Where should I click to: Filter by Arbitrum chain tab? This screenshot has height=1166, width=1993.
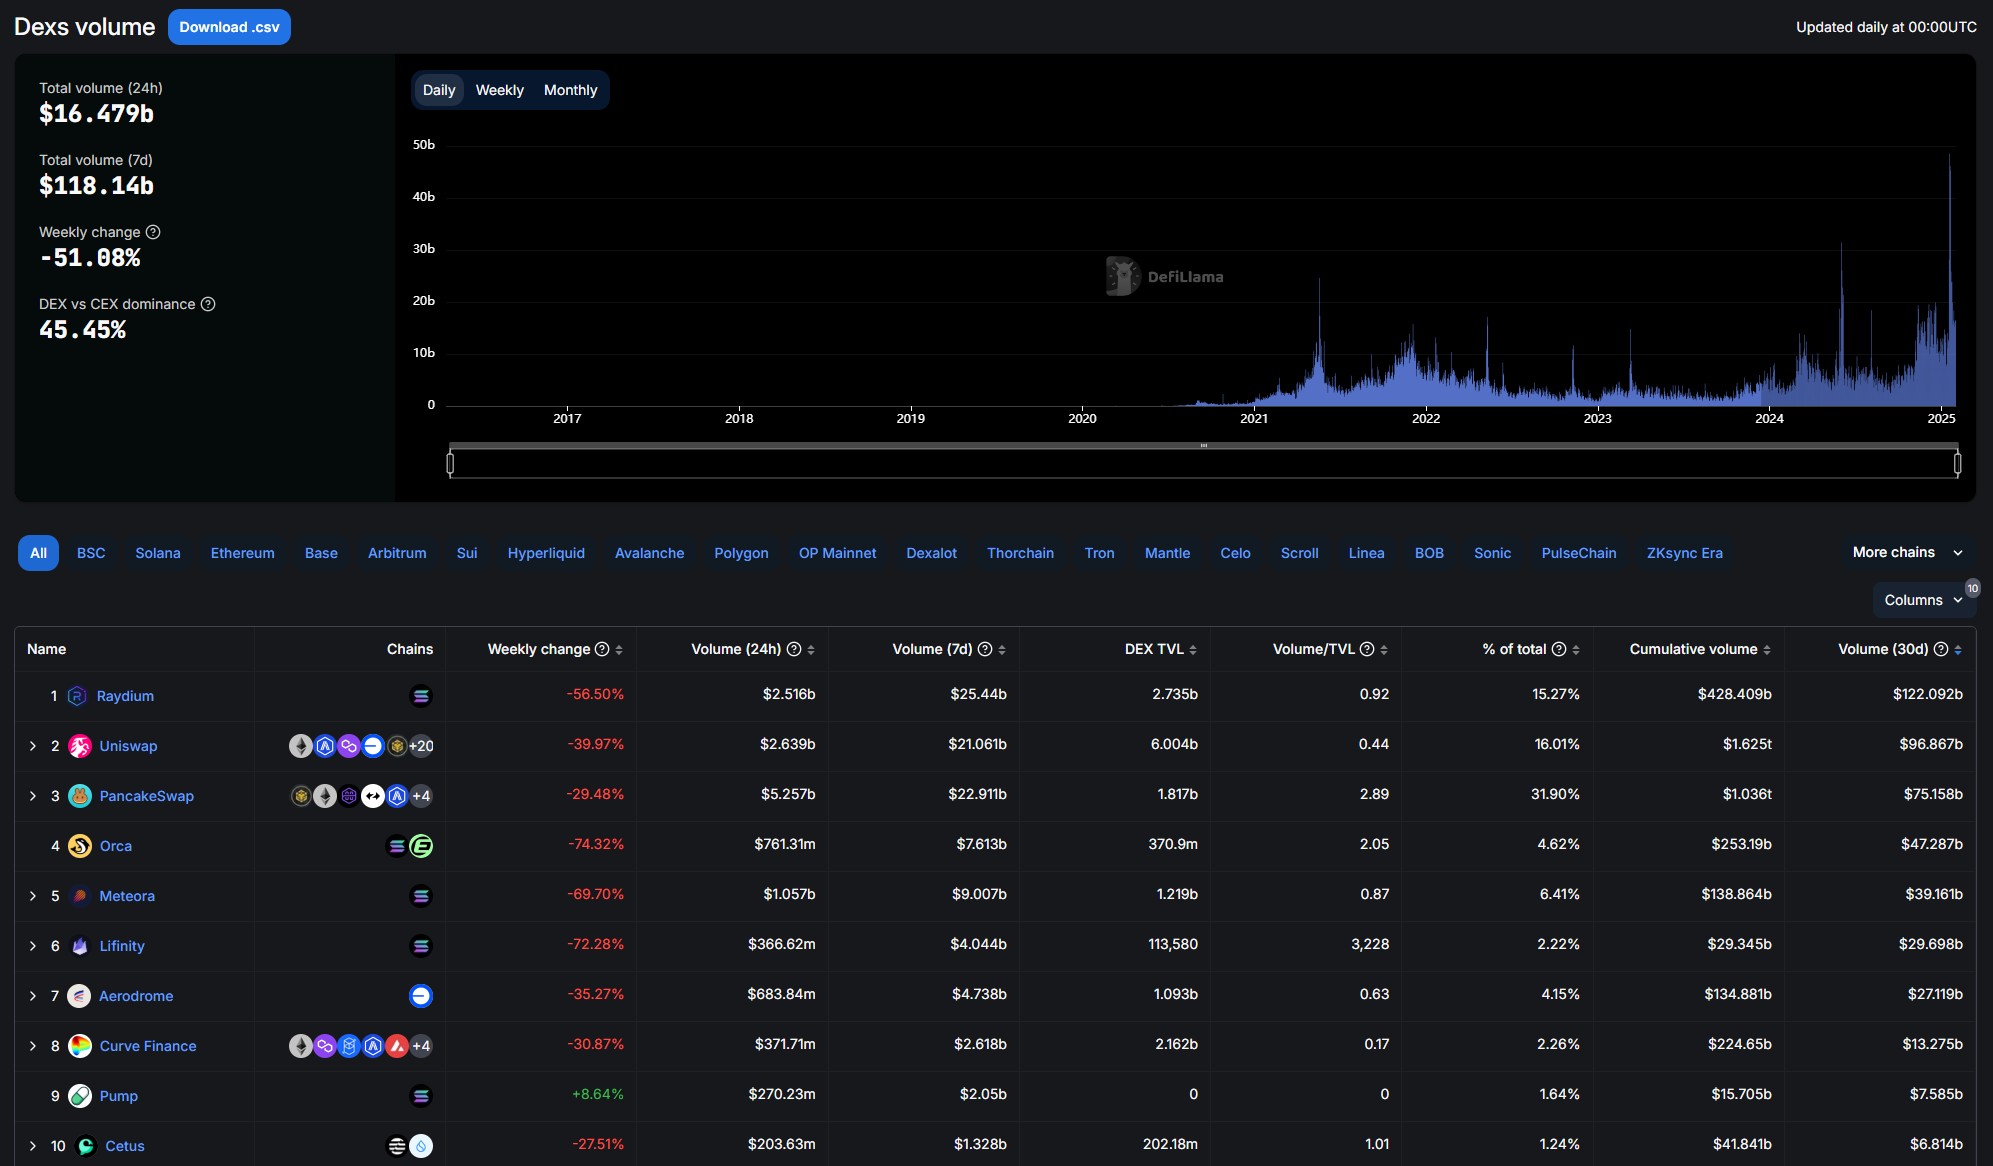(397, 553)
